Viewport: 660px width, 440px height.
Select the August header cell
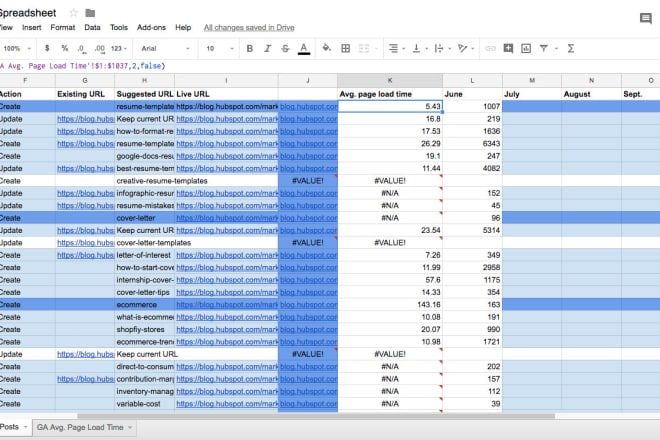[x=591, y=94]
